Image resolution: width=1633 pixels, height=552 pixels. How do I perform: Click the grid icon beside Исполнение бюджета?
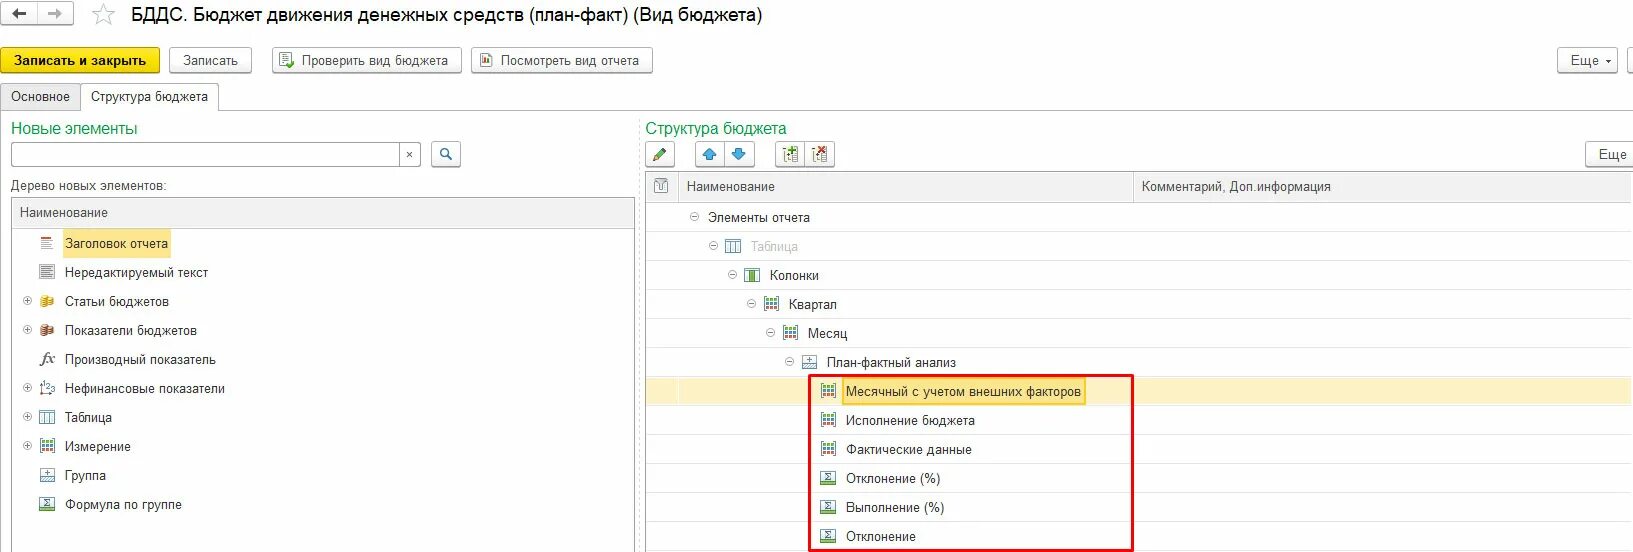(828, 420)
